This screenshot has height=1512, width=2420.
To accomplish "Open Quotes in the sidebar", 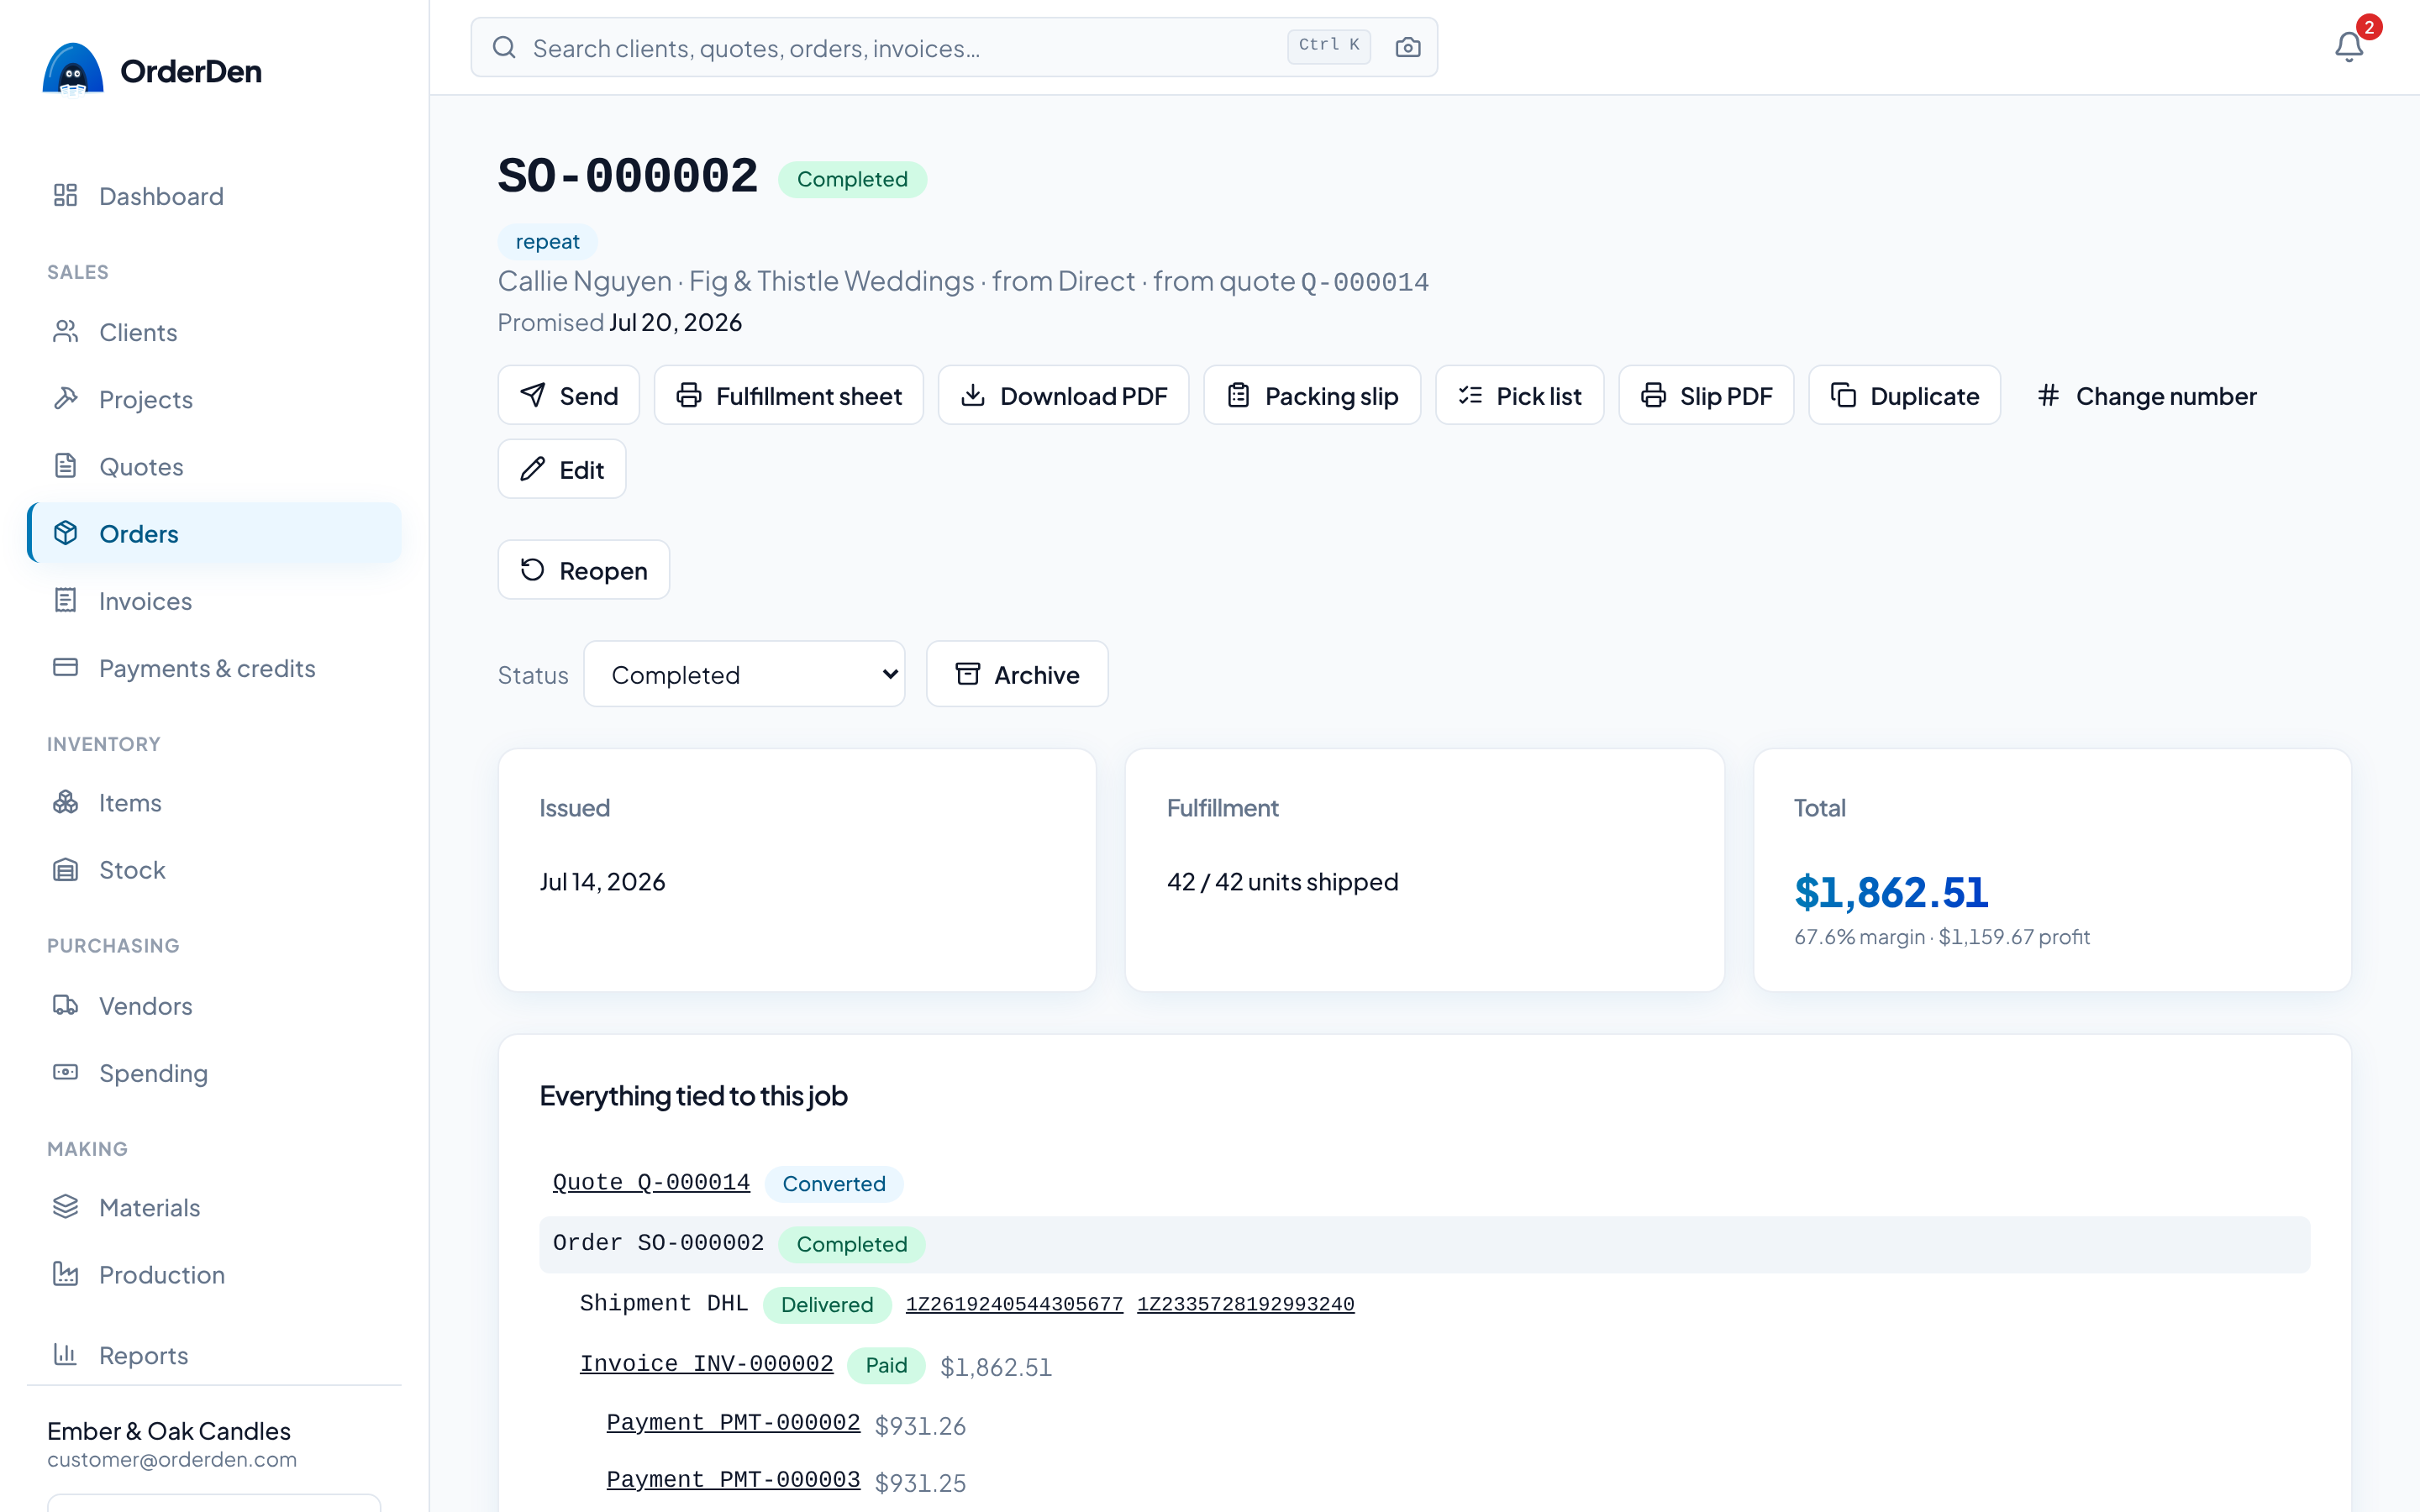I will coord(214,466).
